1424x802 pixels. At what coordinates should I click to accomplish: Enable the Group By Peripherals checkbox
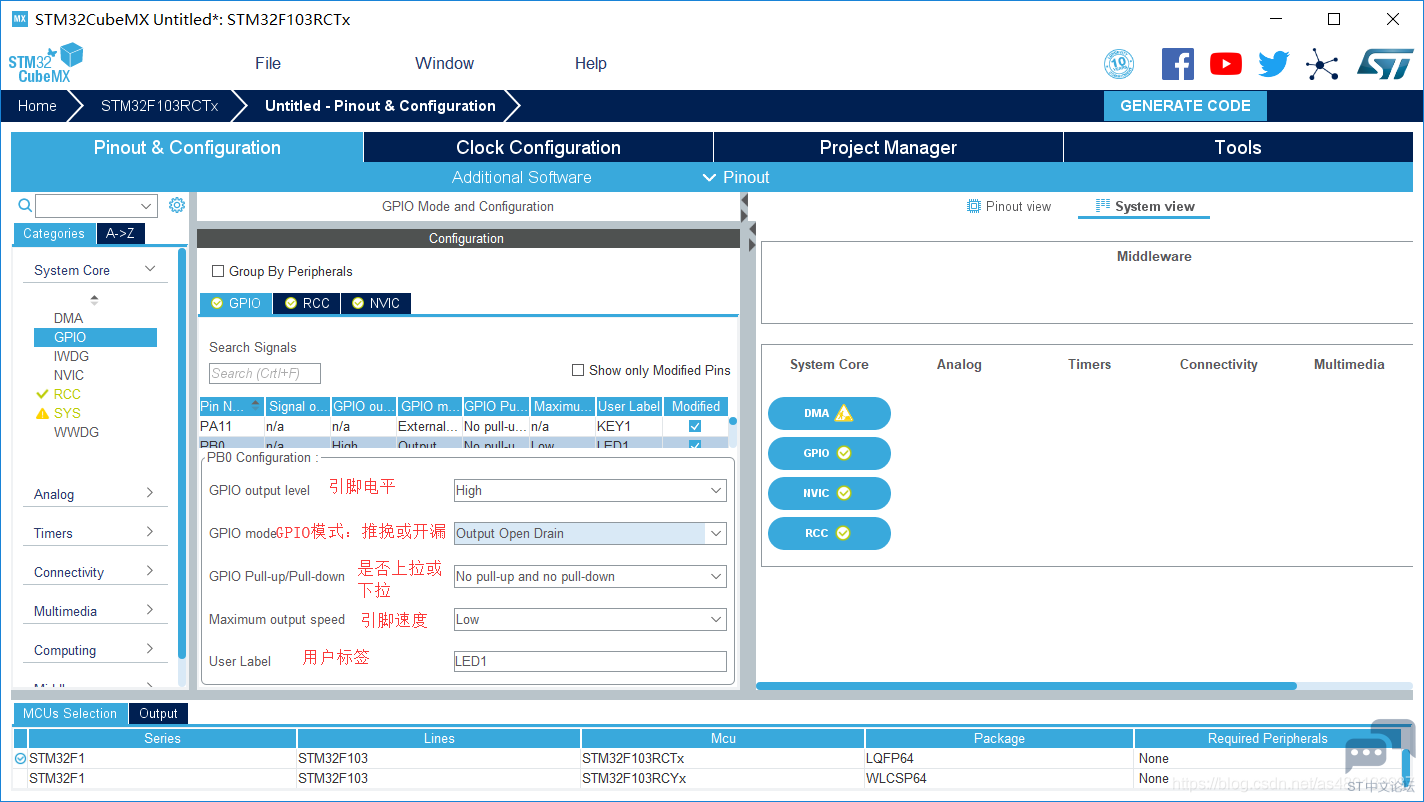(x=218, y=271)
